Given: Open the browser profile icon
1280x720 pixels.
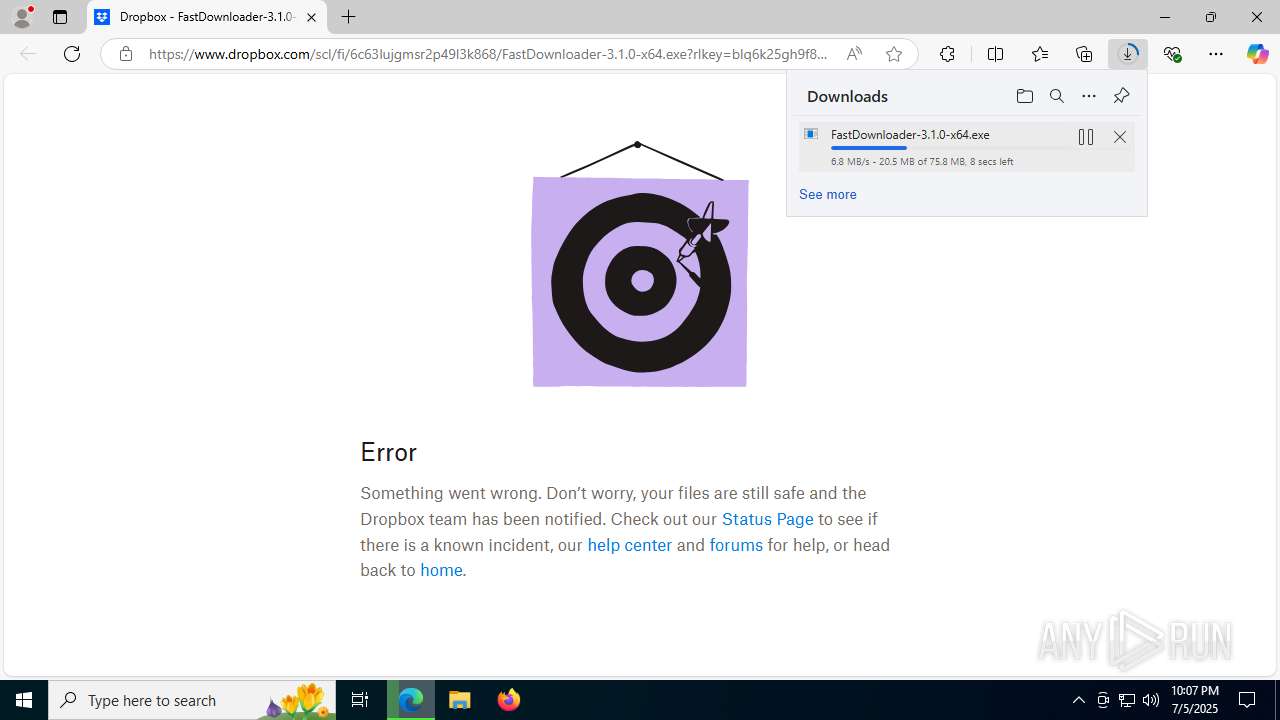Looking at the screenshot, I should [22, 17].
